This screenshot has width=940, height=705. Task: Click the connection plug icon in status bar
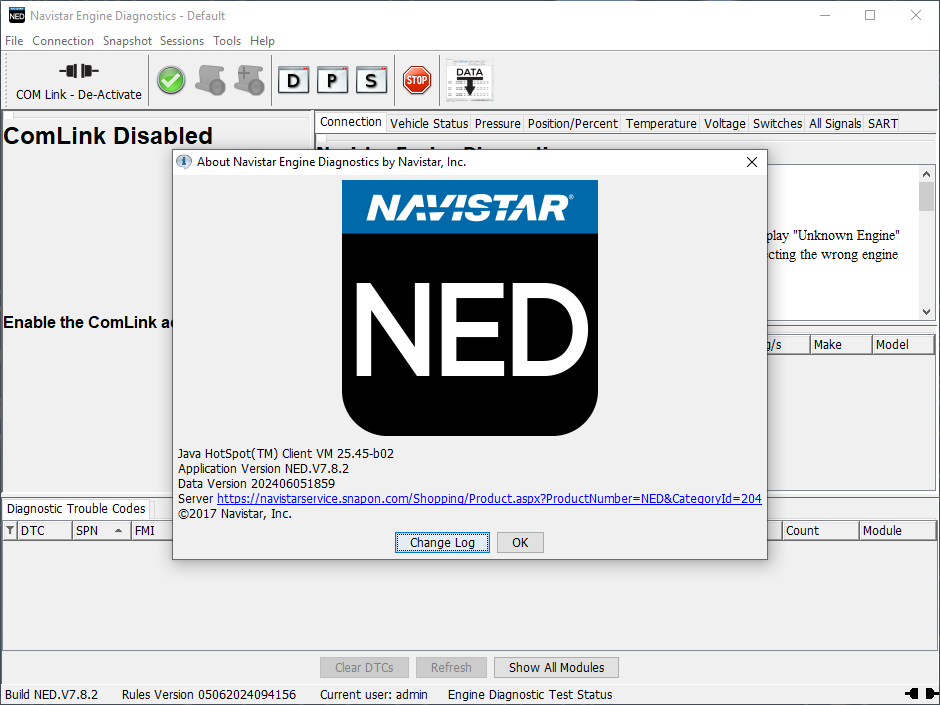(922, 694)
